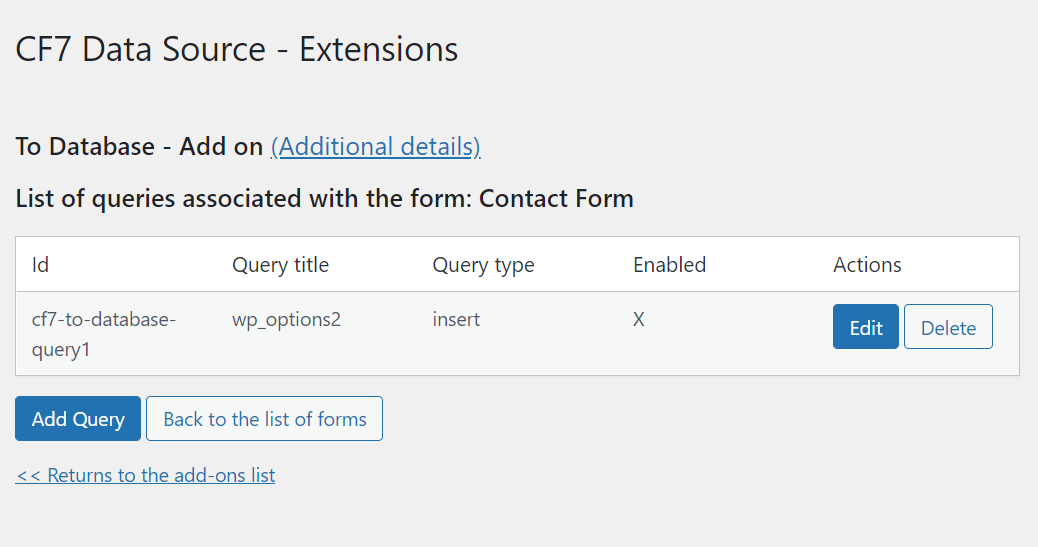Click the Query type column header
The width and height of the screenshot is (1038, 547).
click(x=483, y=265)
